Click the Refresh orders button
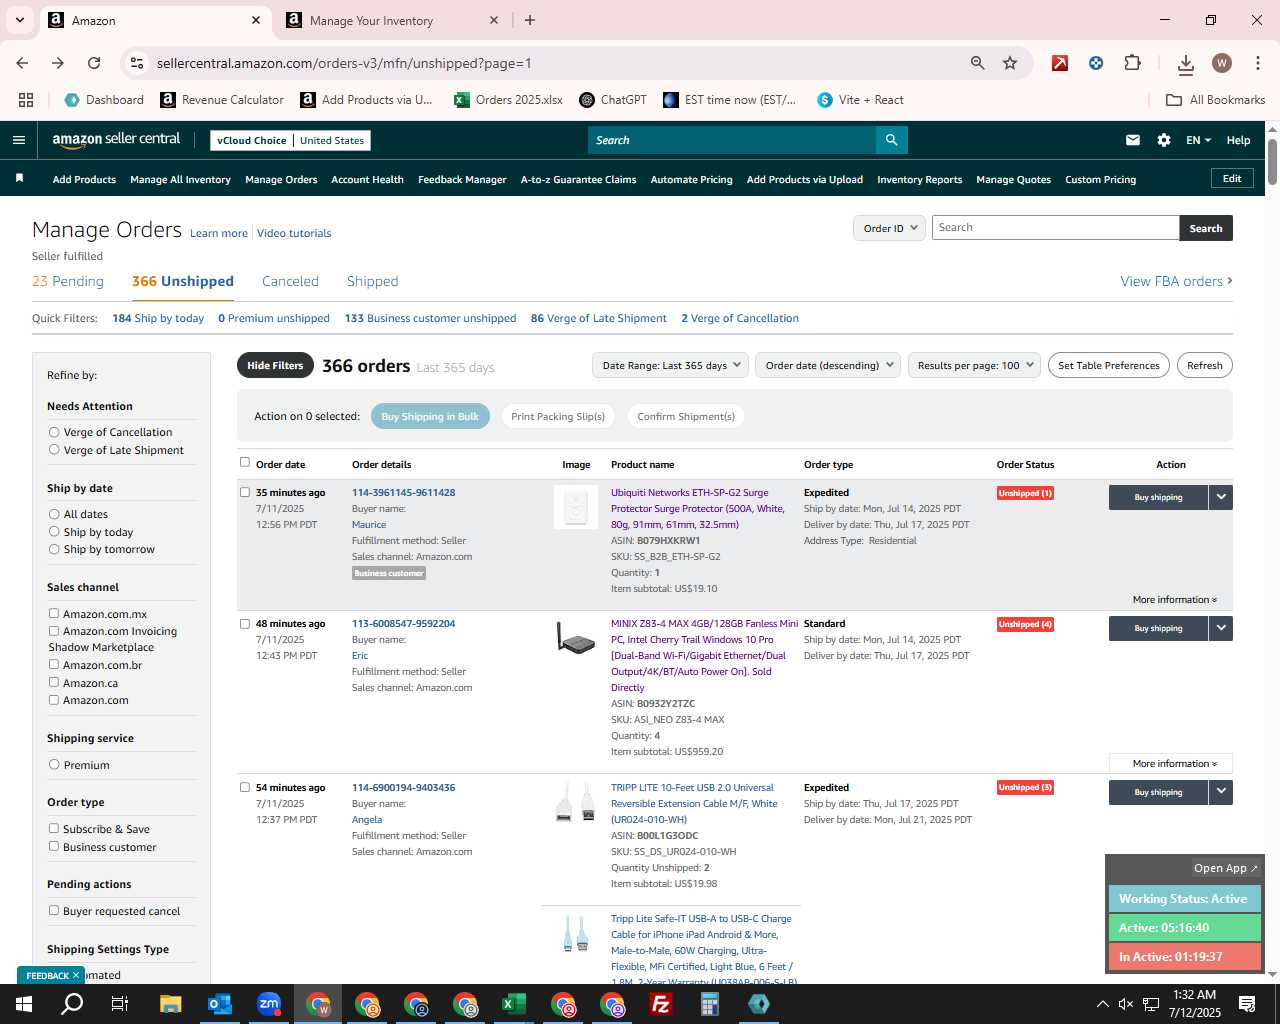The image size is (1280, 1024). 1204,366
